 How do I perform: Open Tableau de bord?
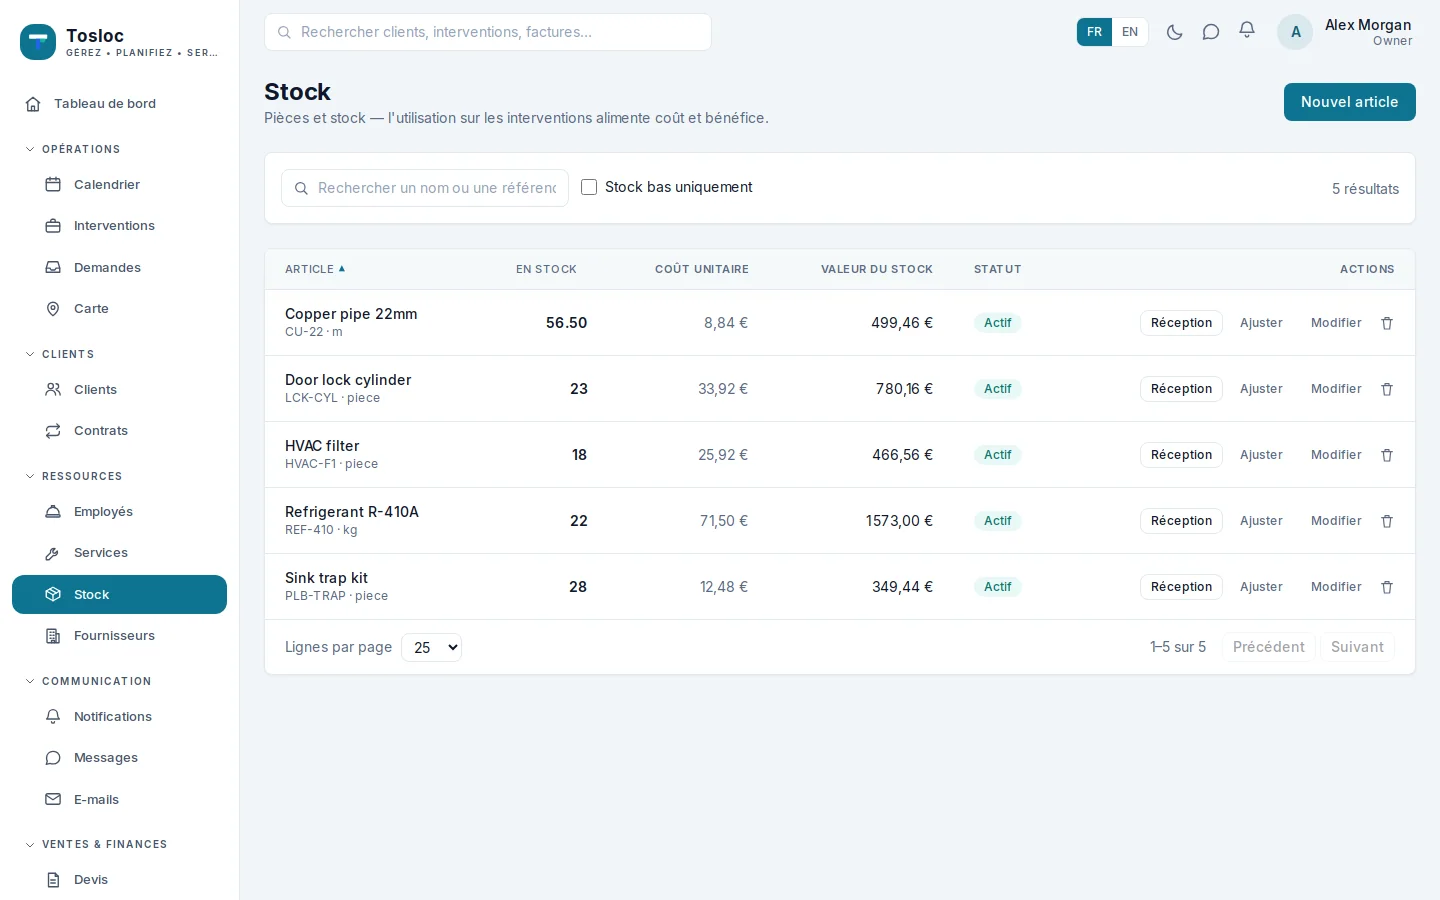pos(119,104)
